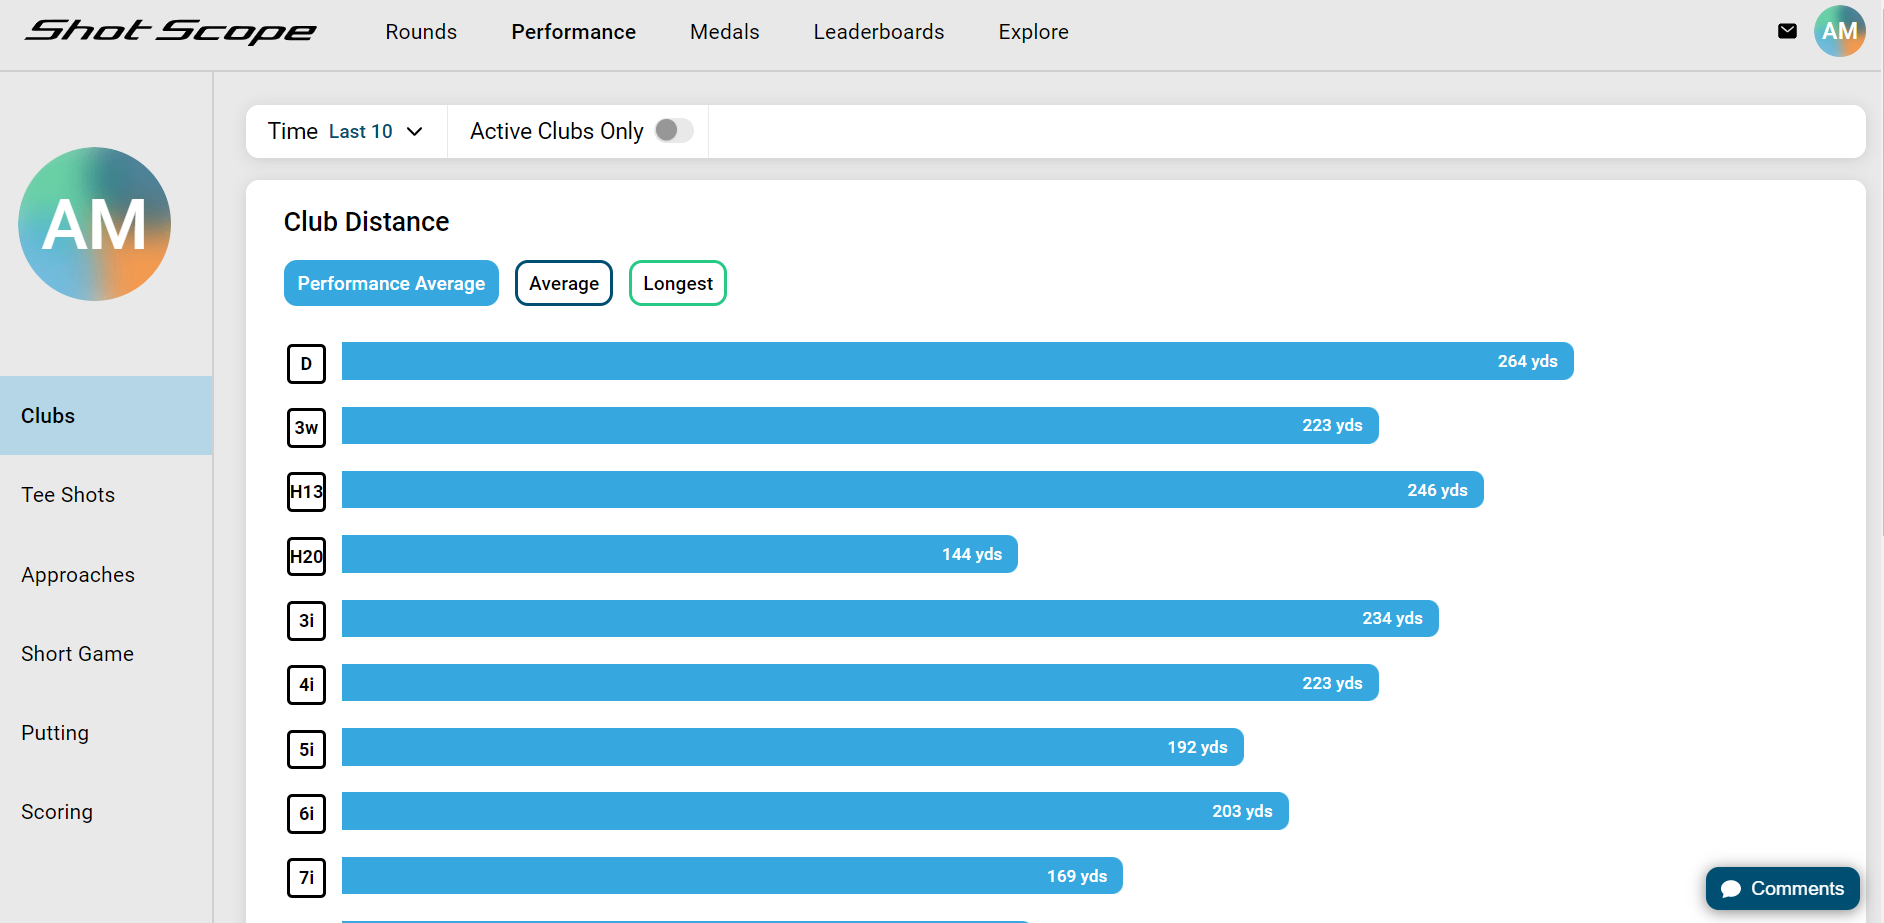Screen dimensions: 1884x923
Task: Toggle the Longest distance filter
Action: [x=678, y=283]
